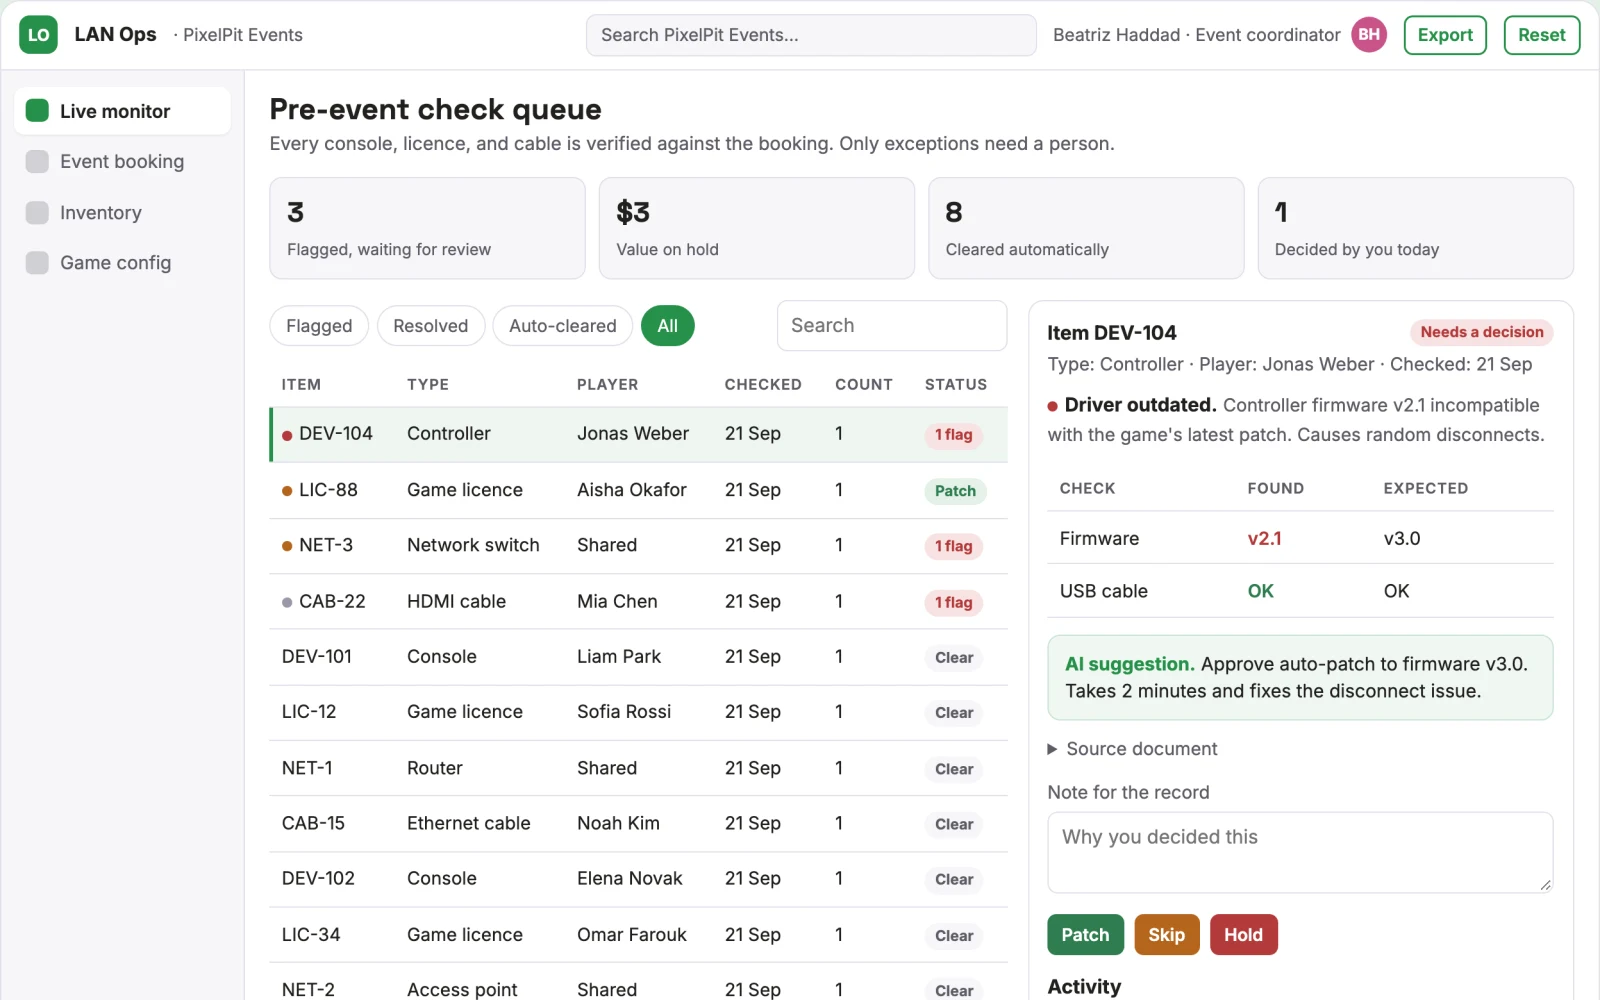Viewport: 1600px width, 1000px height.
Task: Click the Needs a decision badge
Action: tap(1481, 332)
